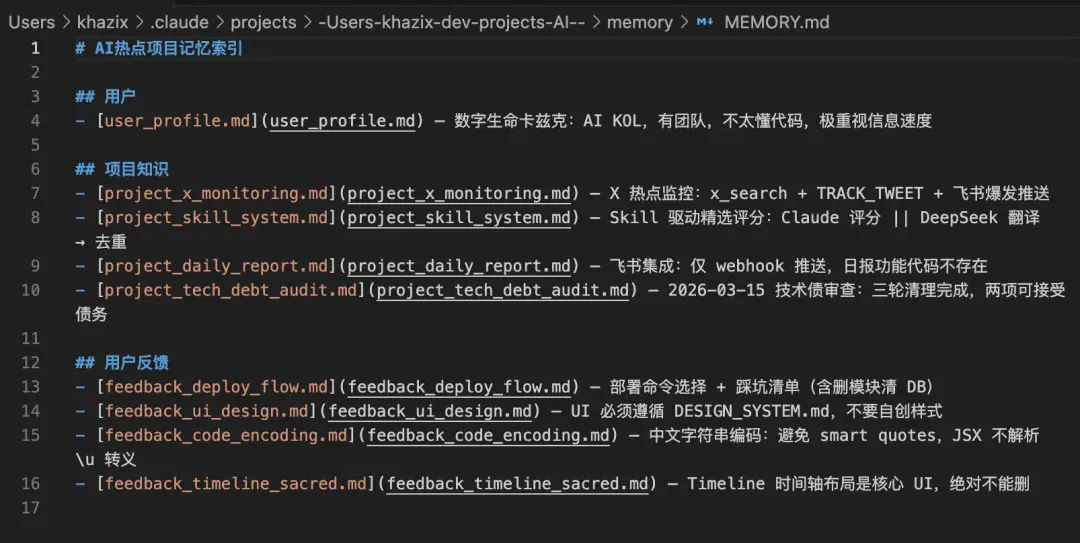Open the khazix breadcrumb segment
This screenshot has height=543, width=1080.
[x=103, y=22]
